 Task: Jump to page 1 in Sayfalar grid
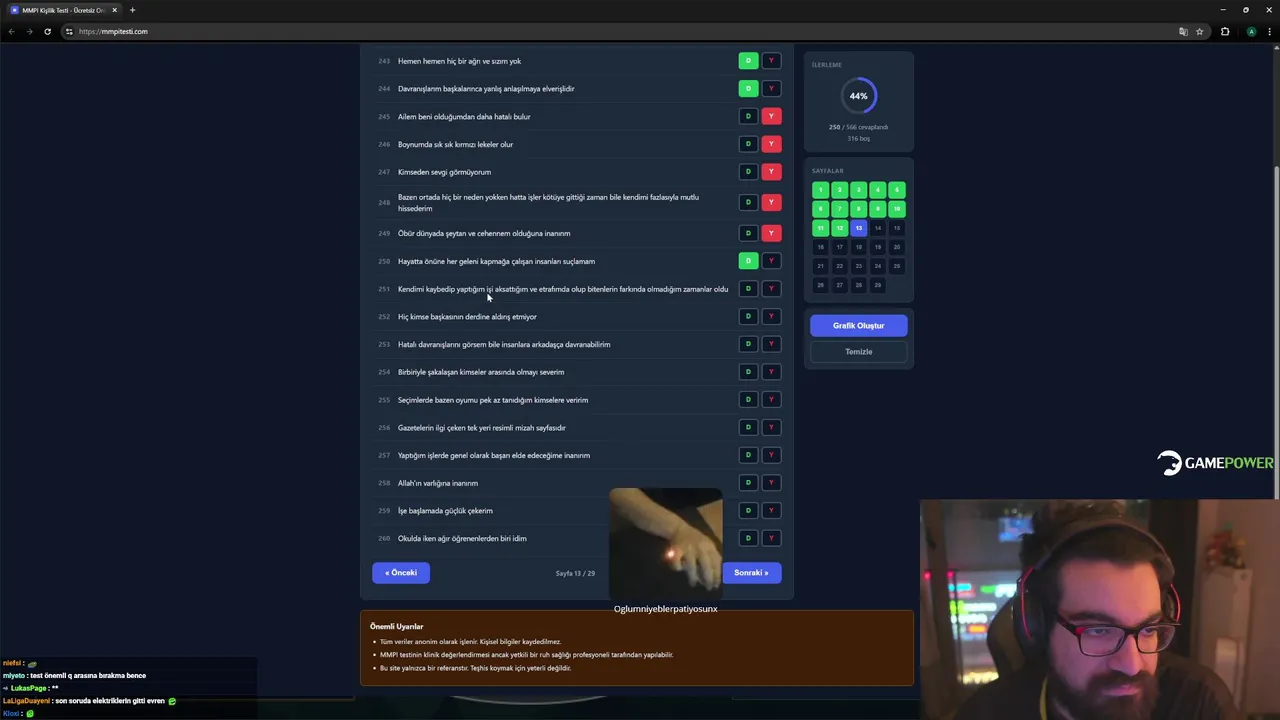click(820, 190)
